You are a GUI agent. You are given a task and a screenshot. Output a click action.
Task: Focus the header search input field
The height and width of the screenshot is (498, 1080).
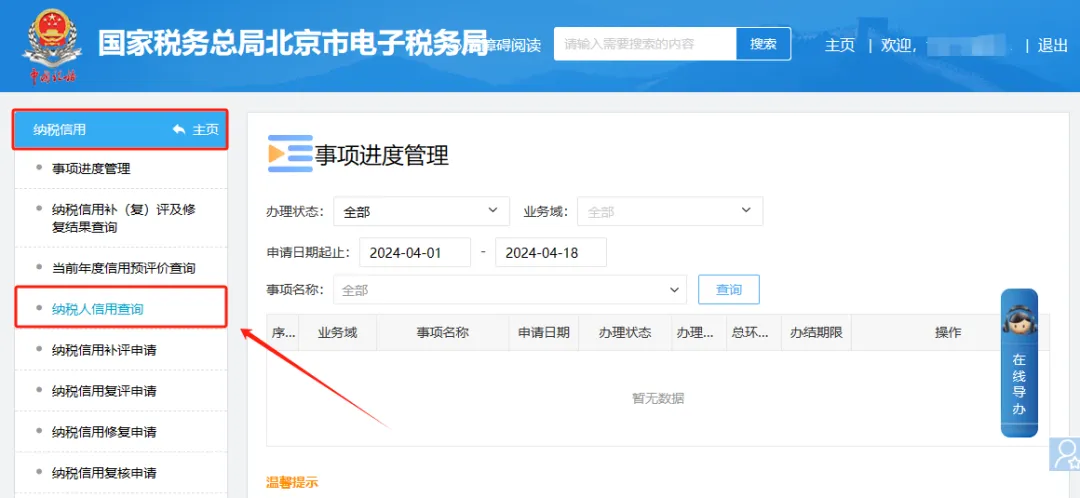click(645, 44)
